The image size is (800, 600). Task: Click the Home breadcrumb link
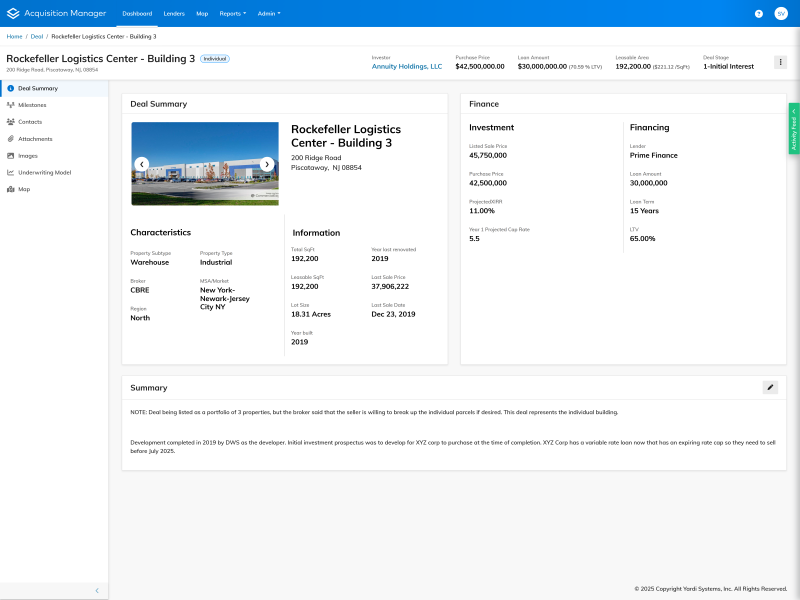tap(14, 36)
